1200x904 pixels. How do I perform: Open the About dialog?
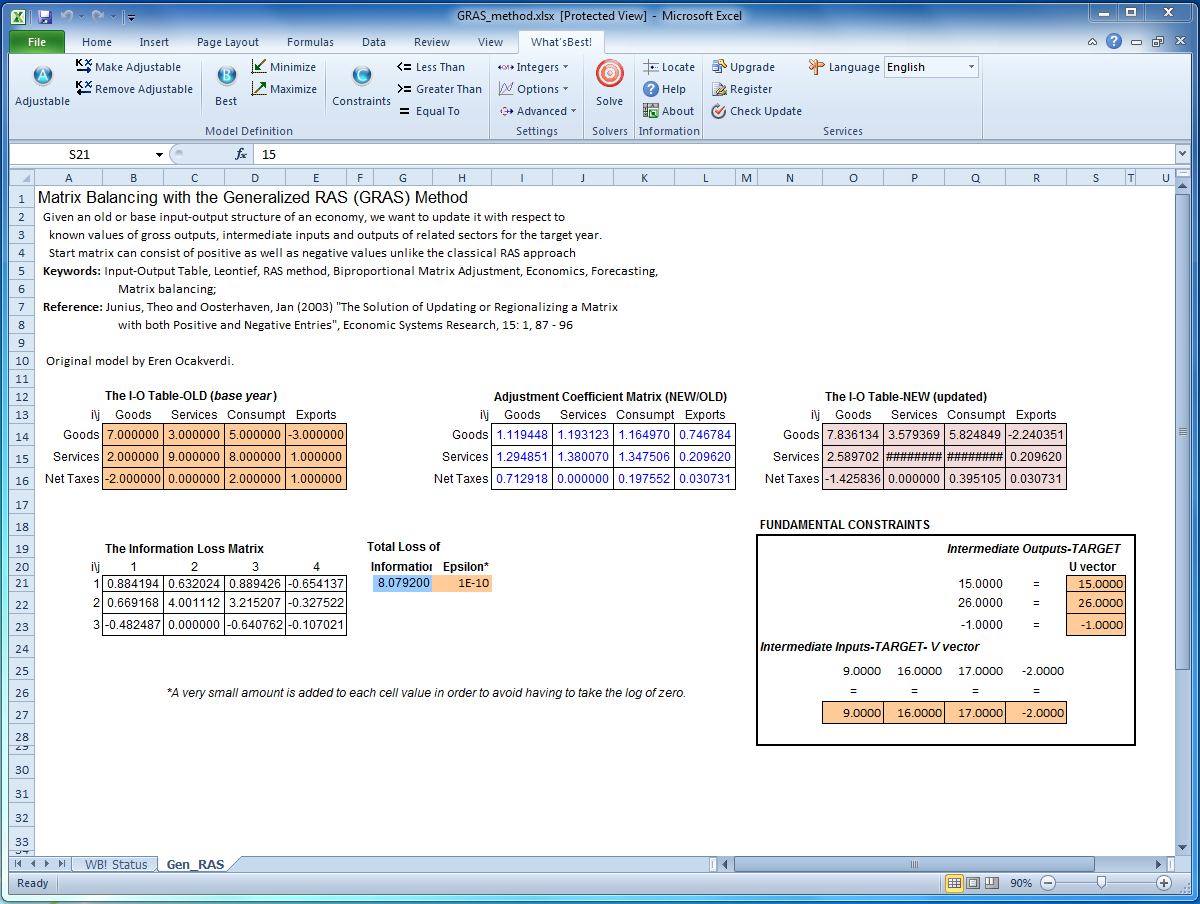click(668, 111)
